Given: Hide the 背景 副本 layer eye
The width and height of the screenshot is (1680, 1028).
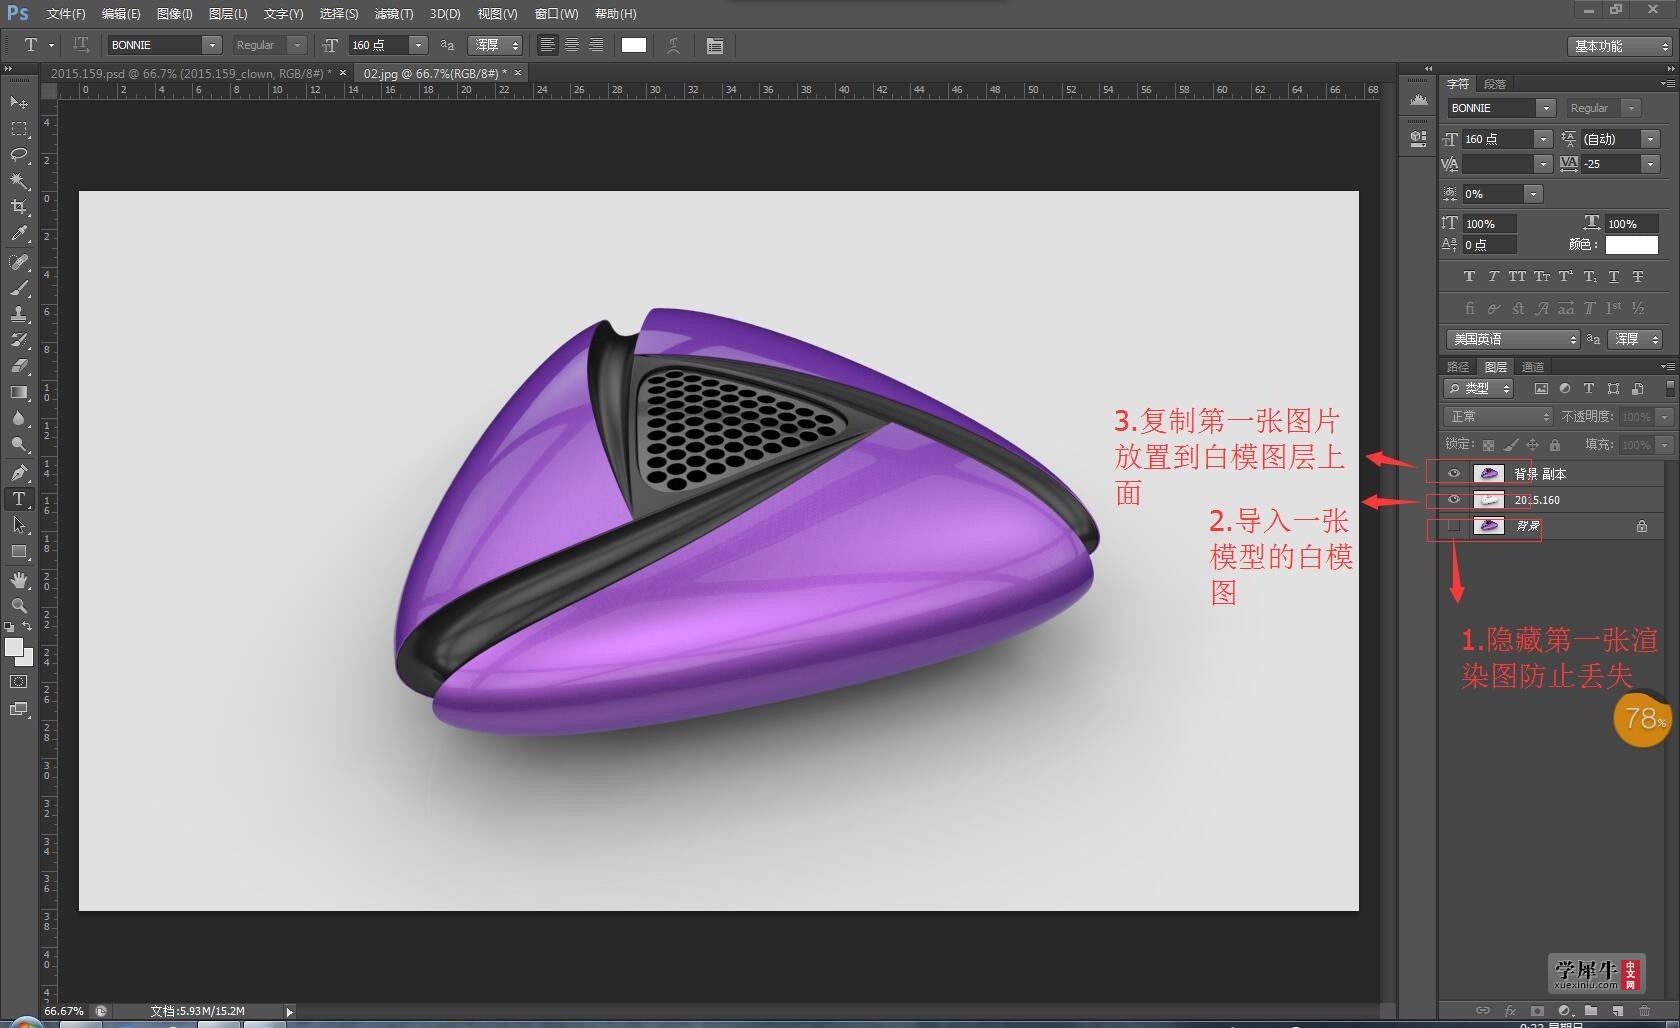Looking at the screenshot, I should (x=1453, y=473).
